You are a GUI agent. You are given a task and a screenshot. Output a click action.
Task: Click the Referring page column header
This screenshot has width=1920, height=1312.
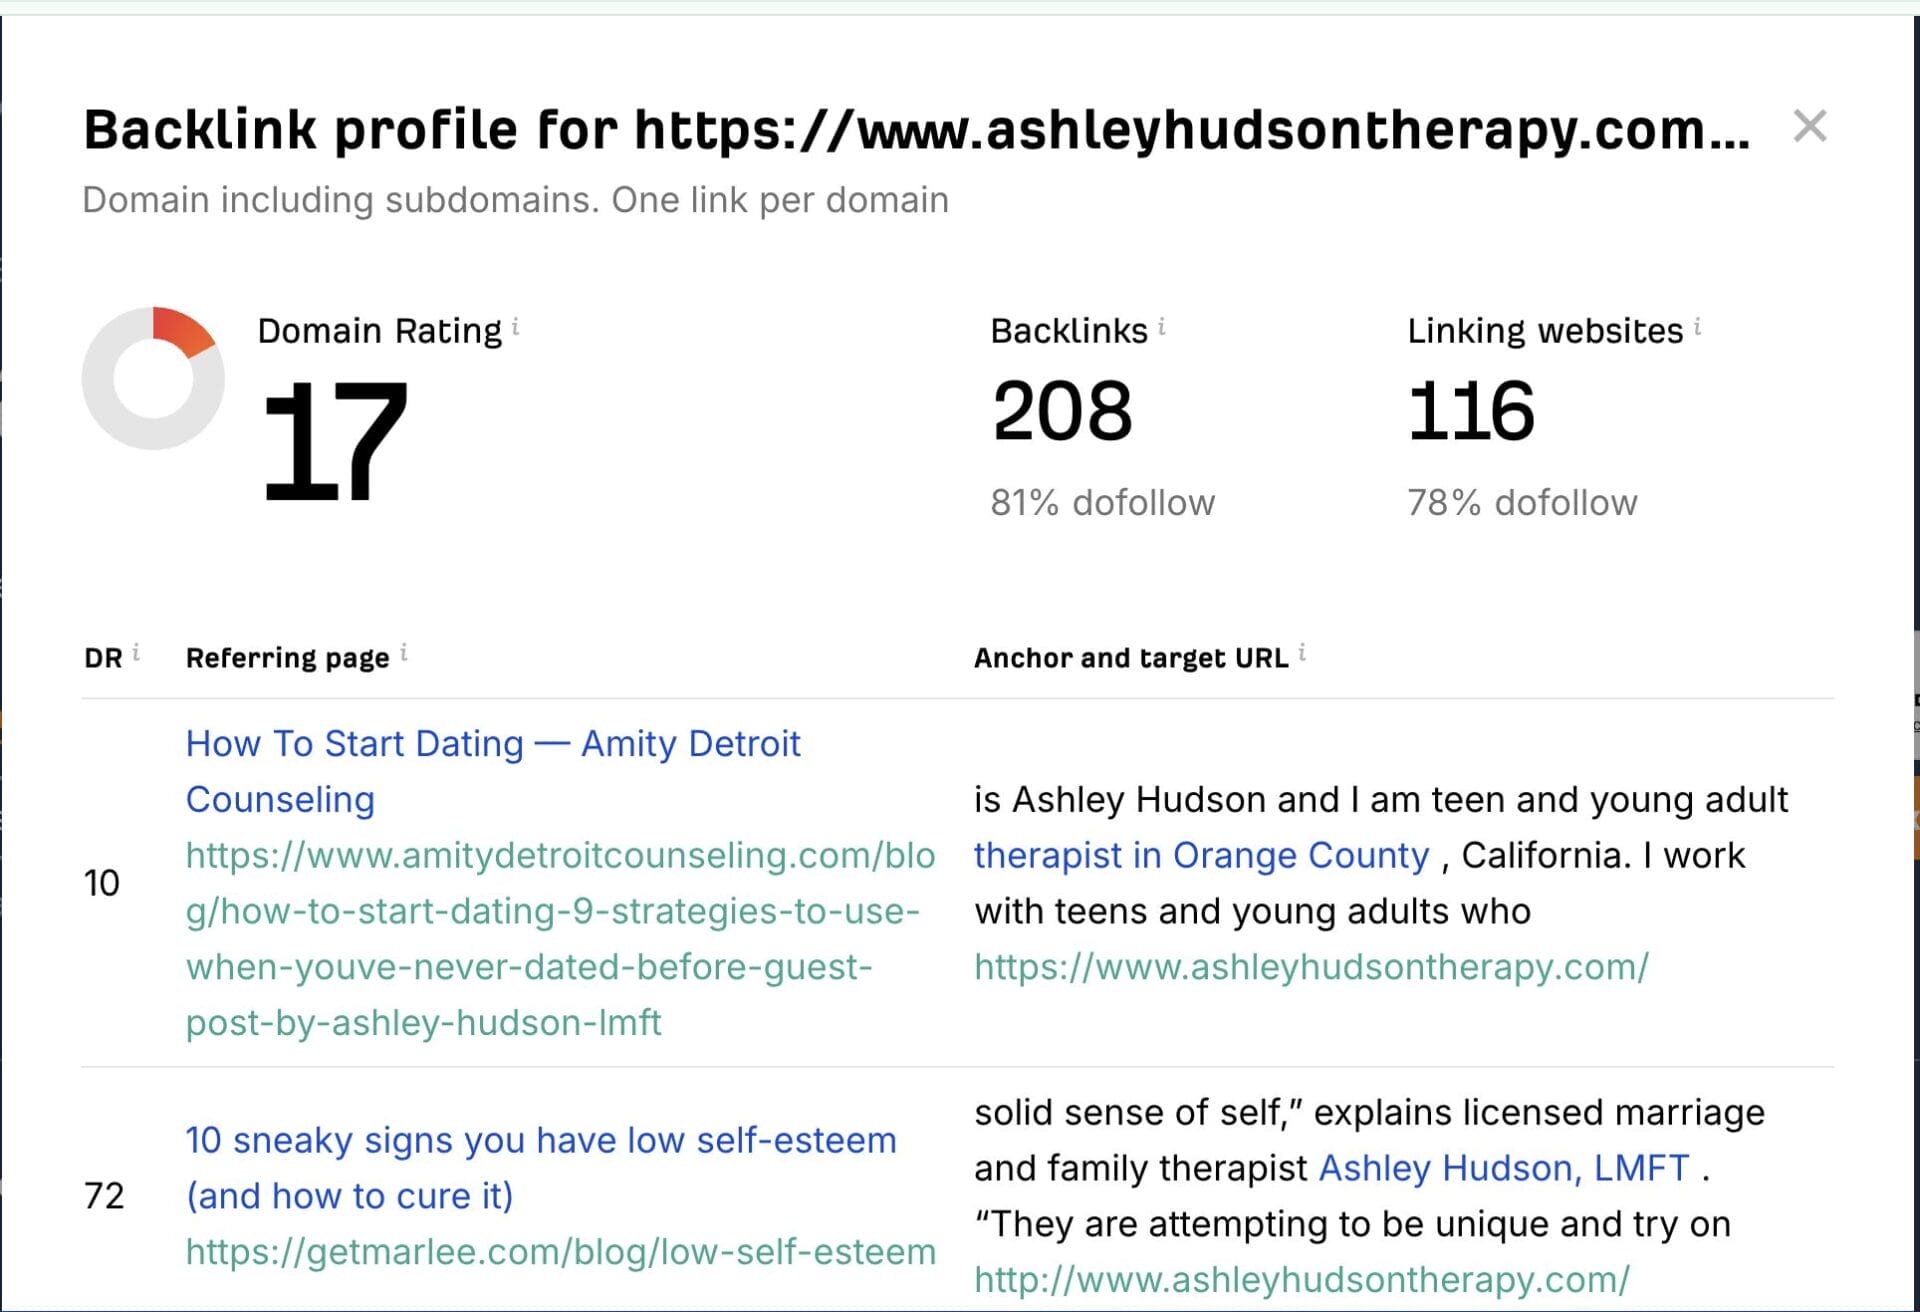pos(287,658)
